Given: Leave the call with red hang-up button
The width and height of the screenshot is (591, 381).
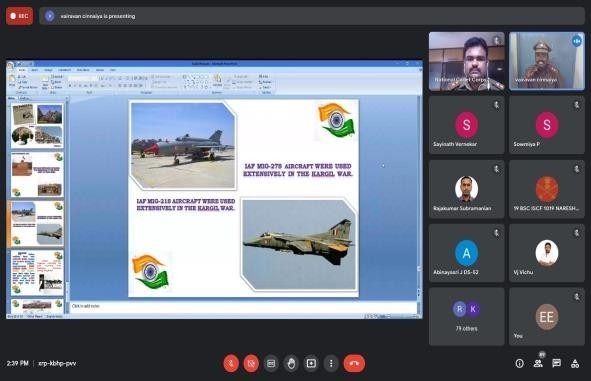Looking at the screenshot, I should [x=354, y=364].
